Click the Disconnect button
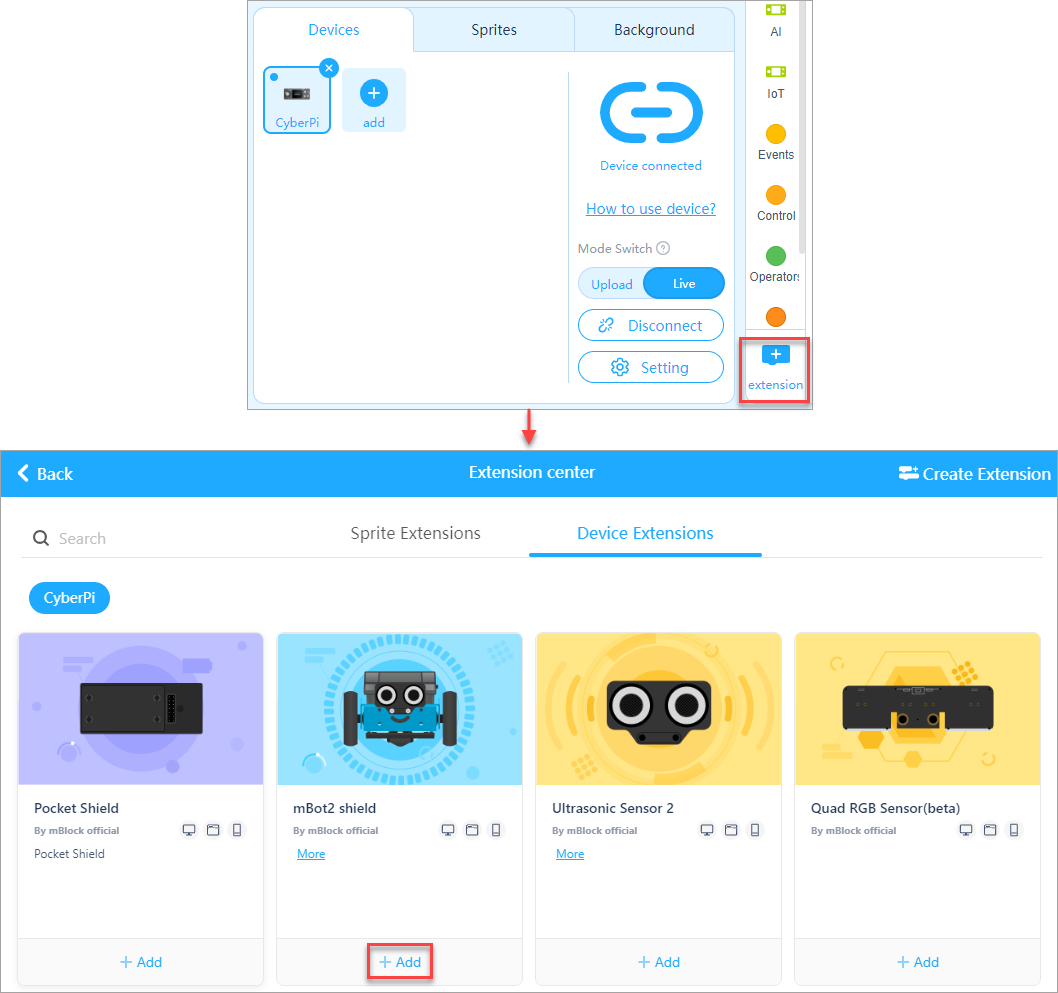This screenshot has height=993, width=1058. click(x=651, y=326)
